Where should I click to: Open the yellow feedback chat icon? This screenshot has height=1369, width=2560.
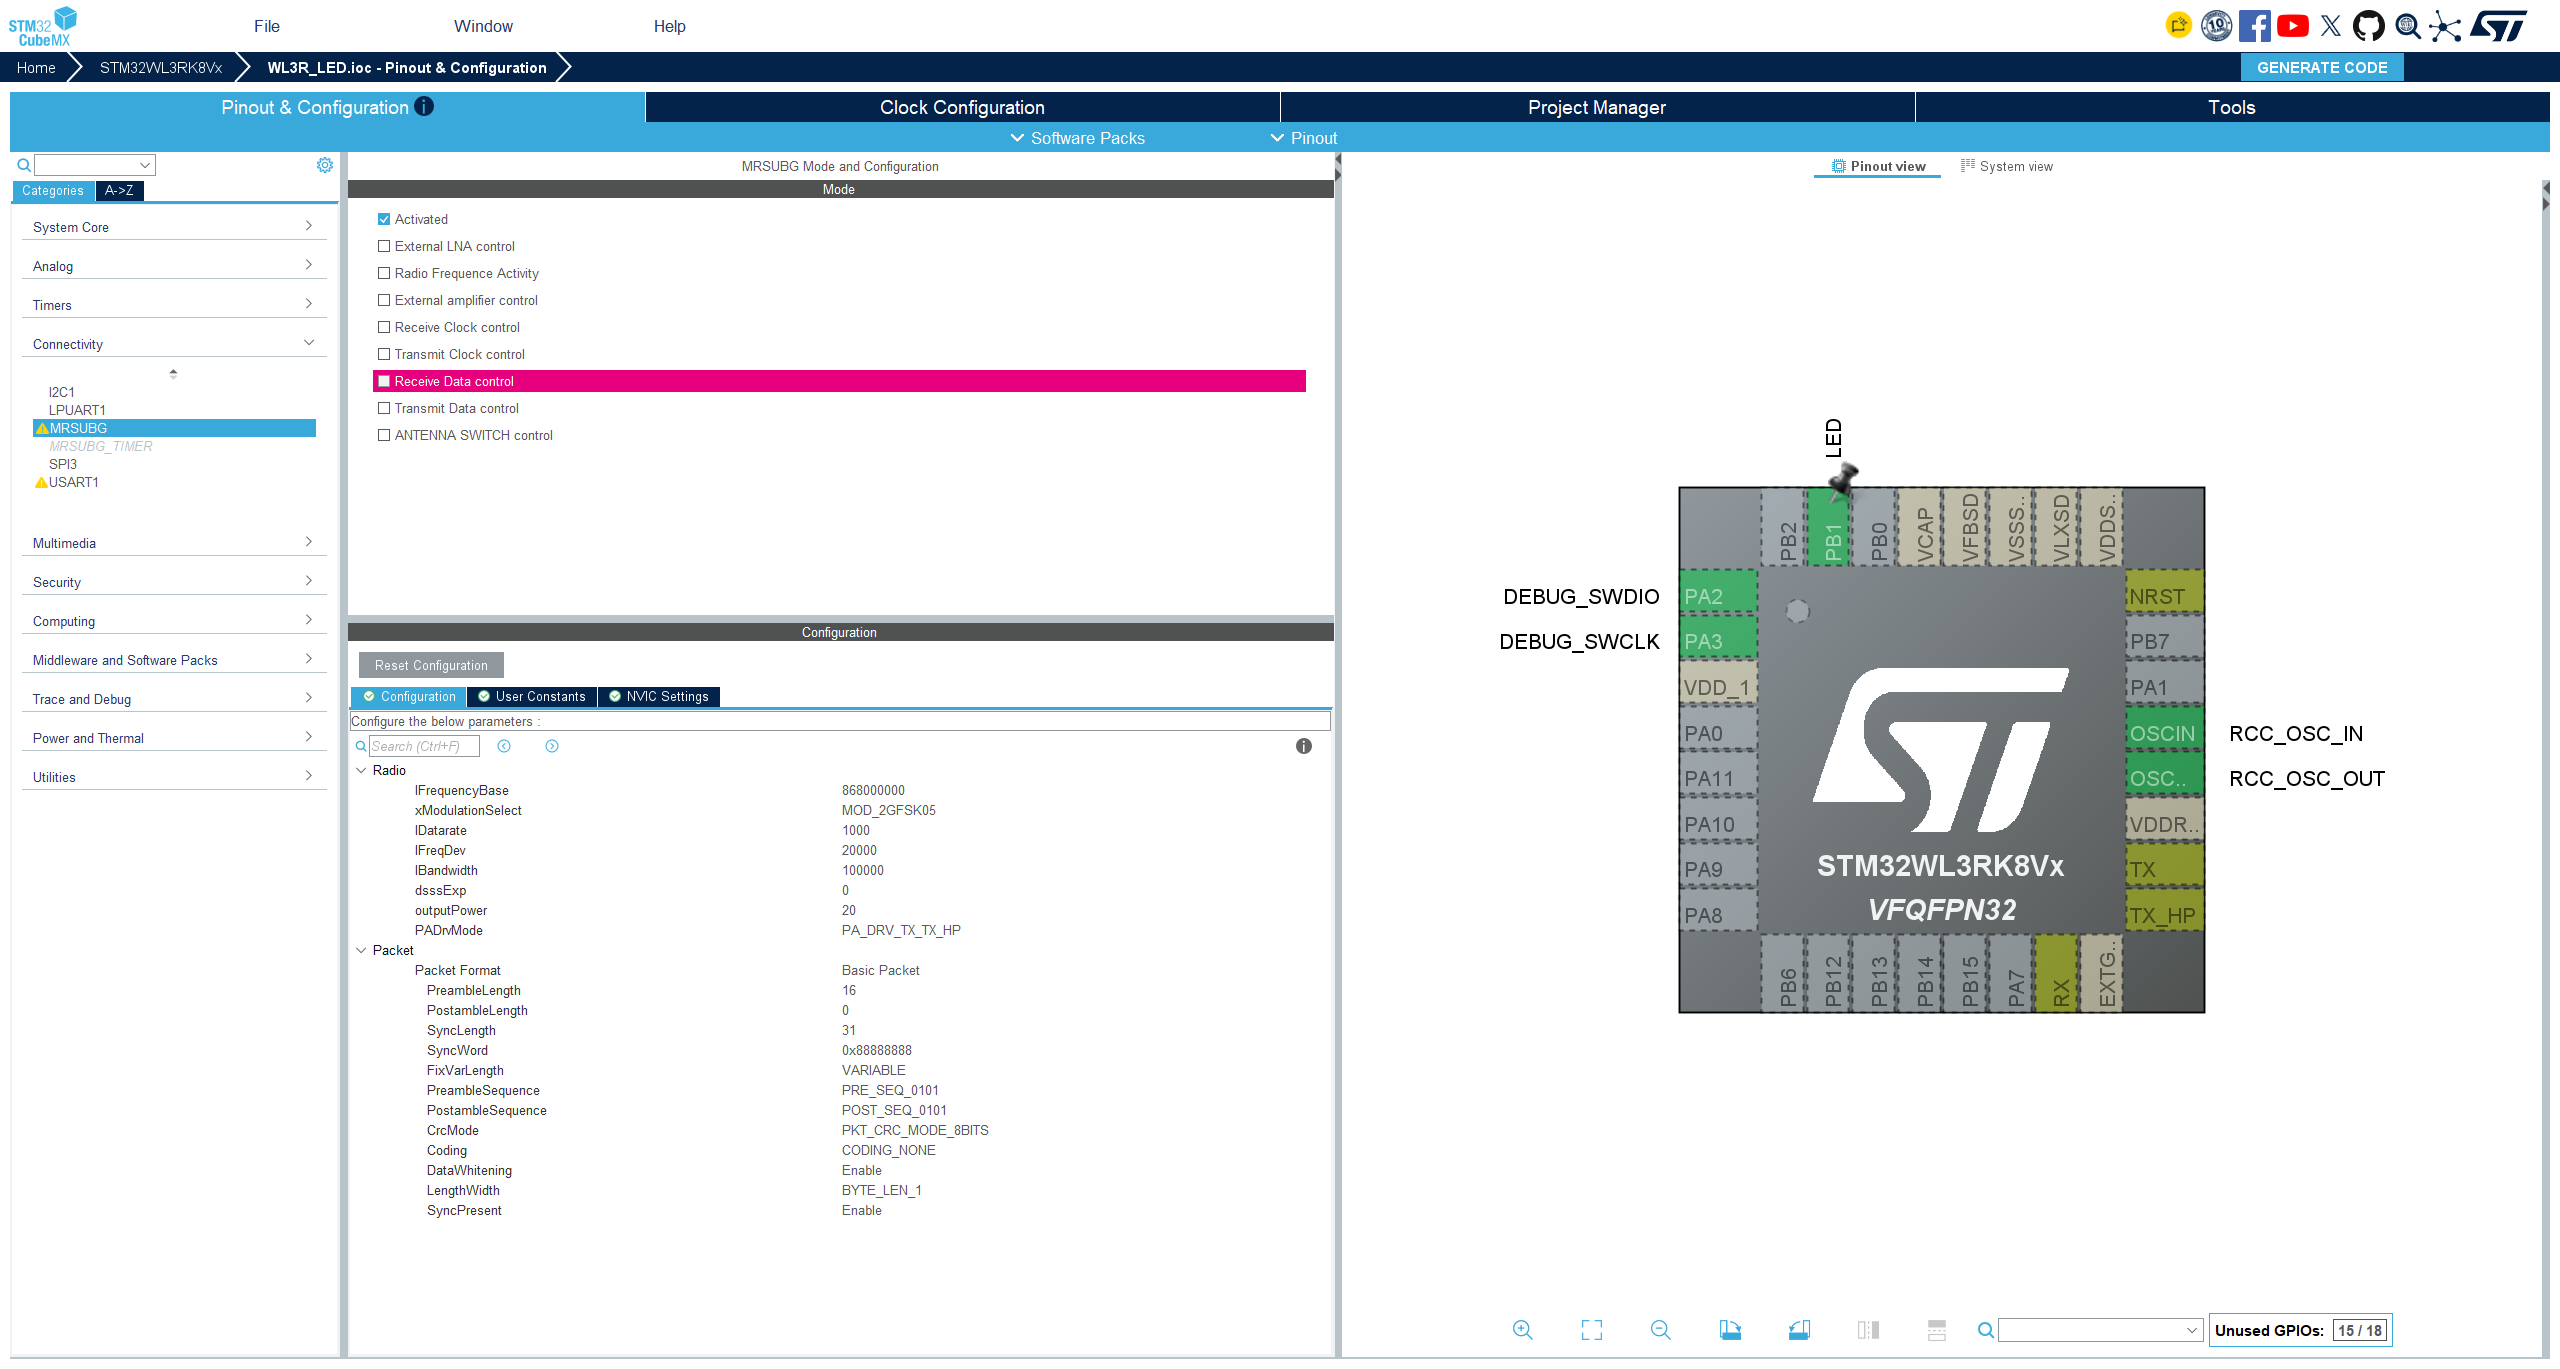2178,25
